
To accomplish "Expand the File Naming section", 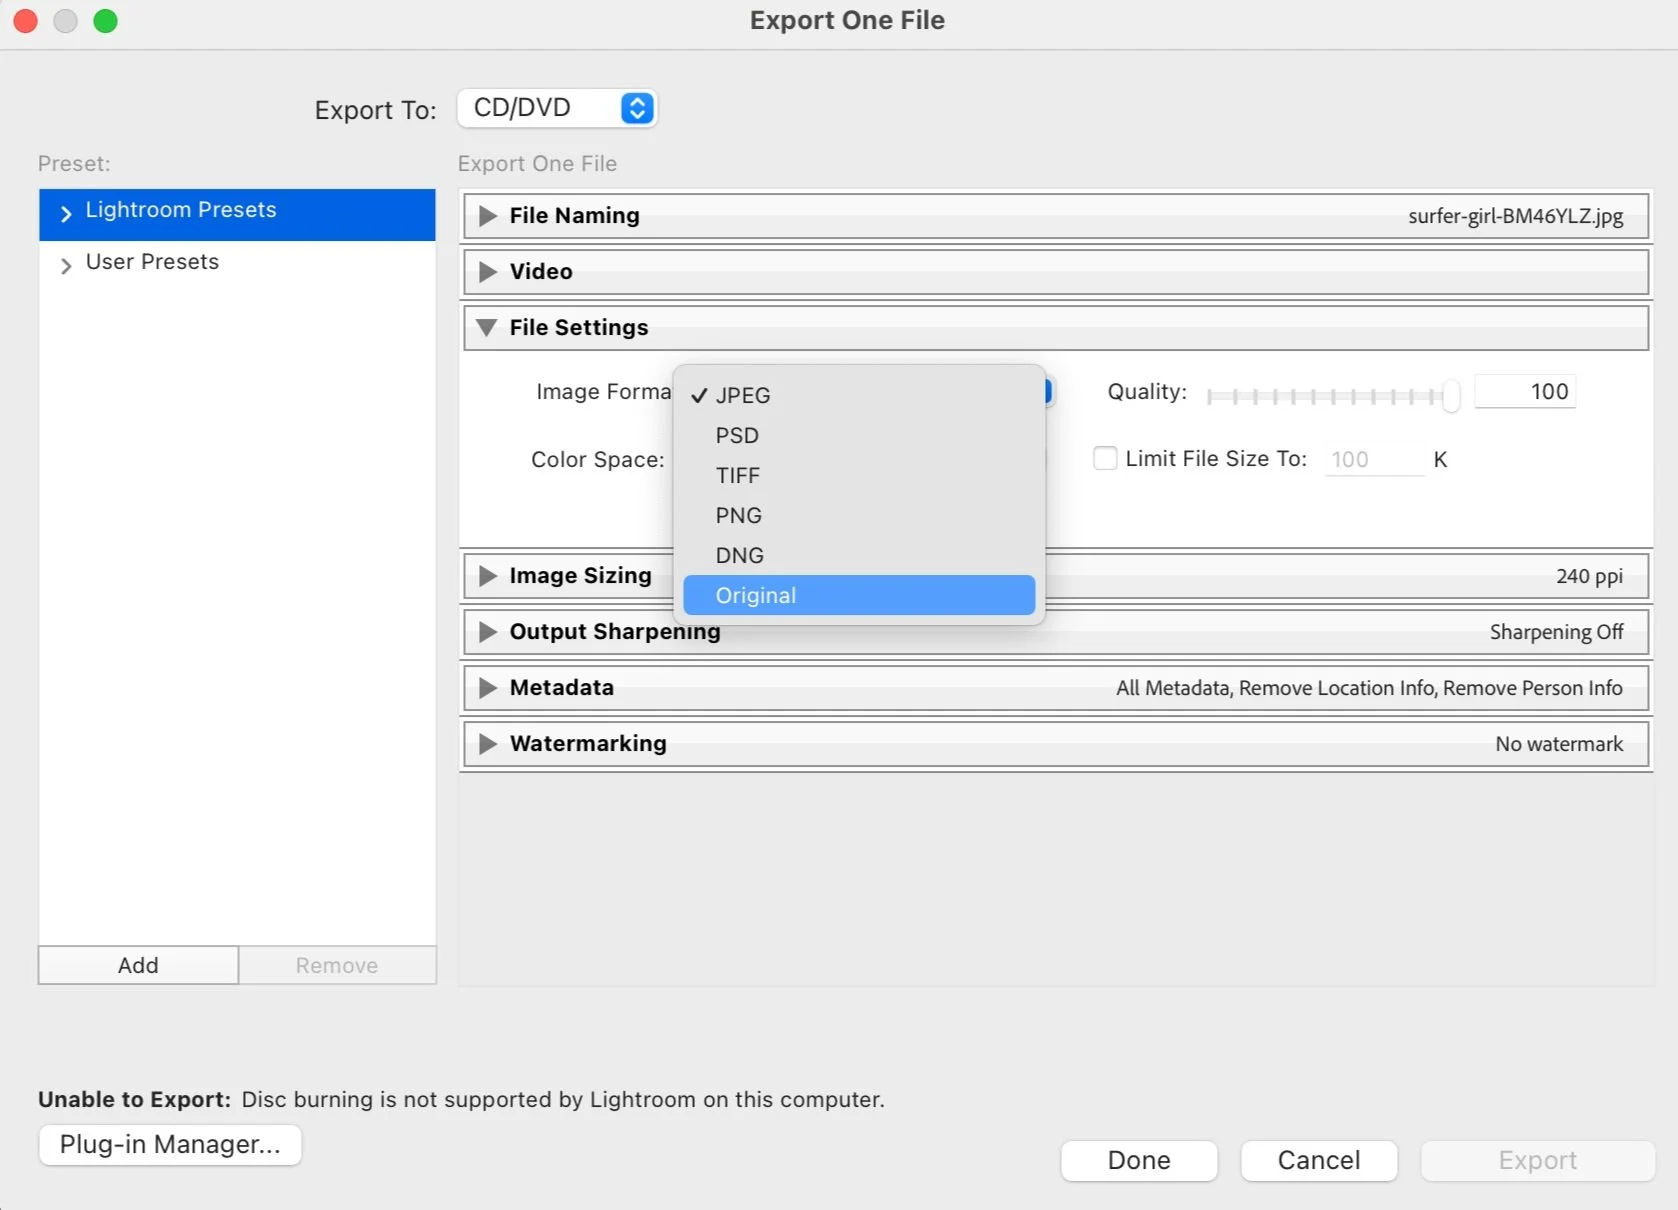I will [487, 215].
